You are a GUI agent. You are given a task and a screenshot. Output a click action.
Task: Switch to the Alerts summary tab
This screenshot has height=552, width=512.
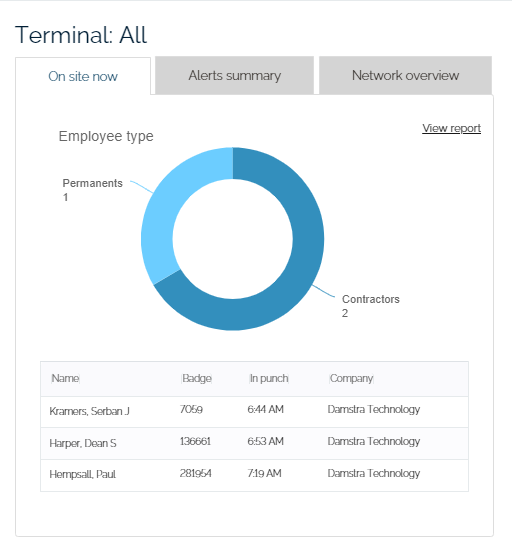235,75
